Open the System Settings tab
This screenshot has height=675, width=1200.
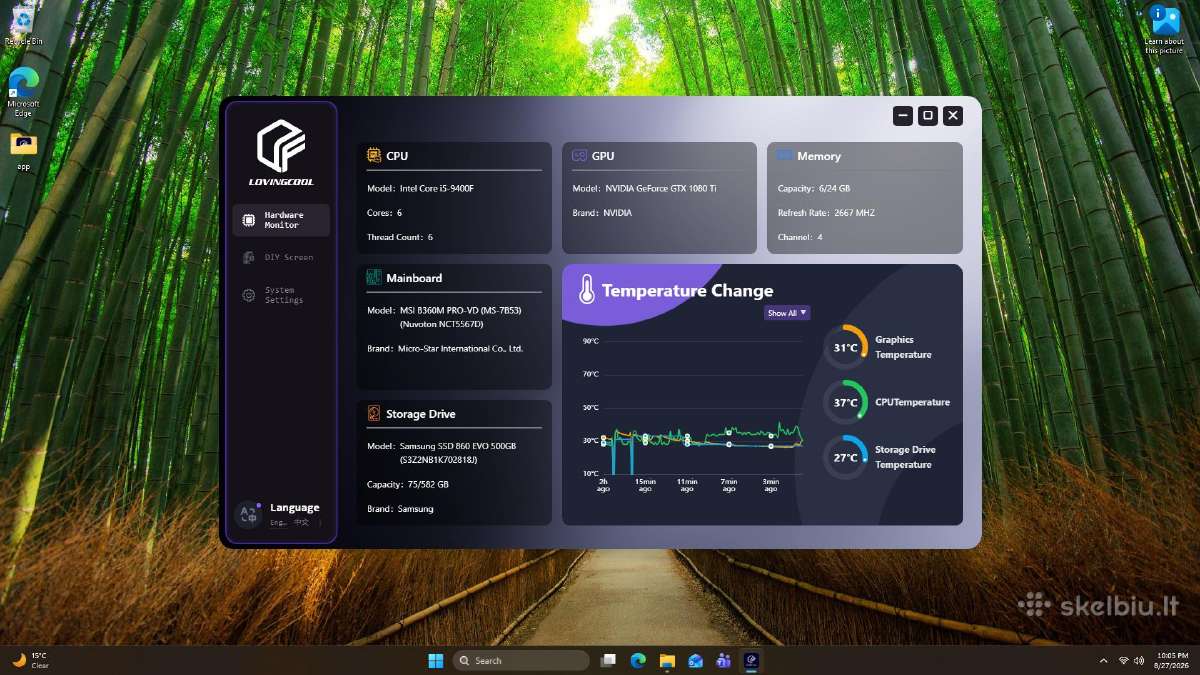[281, 295]
